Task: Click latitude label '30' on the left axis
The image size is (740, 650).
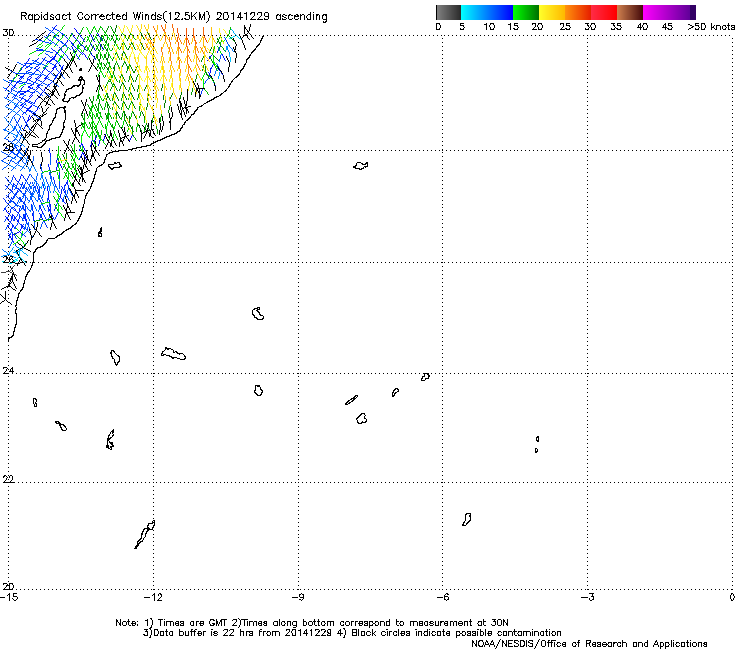Action: [x=8, y=33]
